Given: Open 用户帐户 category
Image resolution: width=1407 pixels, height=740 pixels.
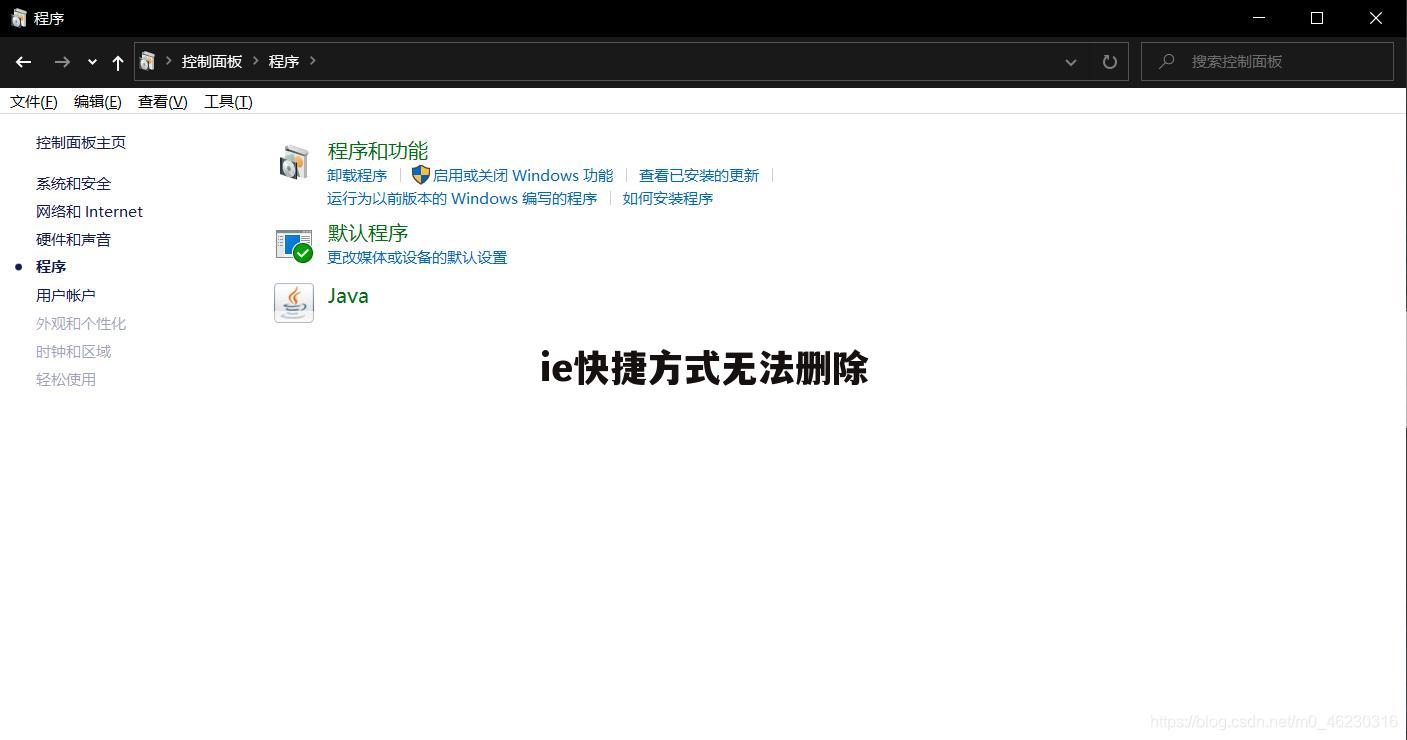Looking at the screenshot, I should tap(66, 295).
